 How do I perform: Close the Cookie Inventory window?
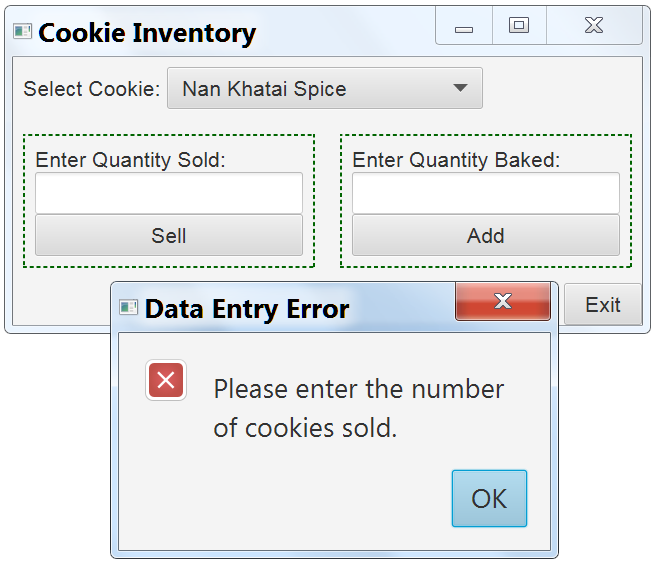[x=594, y=26]
